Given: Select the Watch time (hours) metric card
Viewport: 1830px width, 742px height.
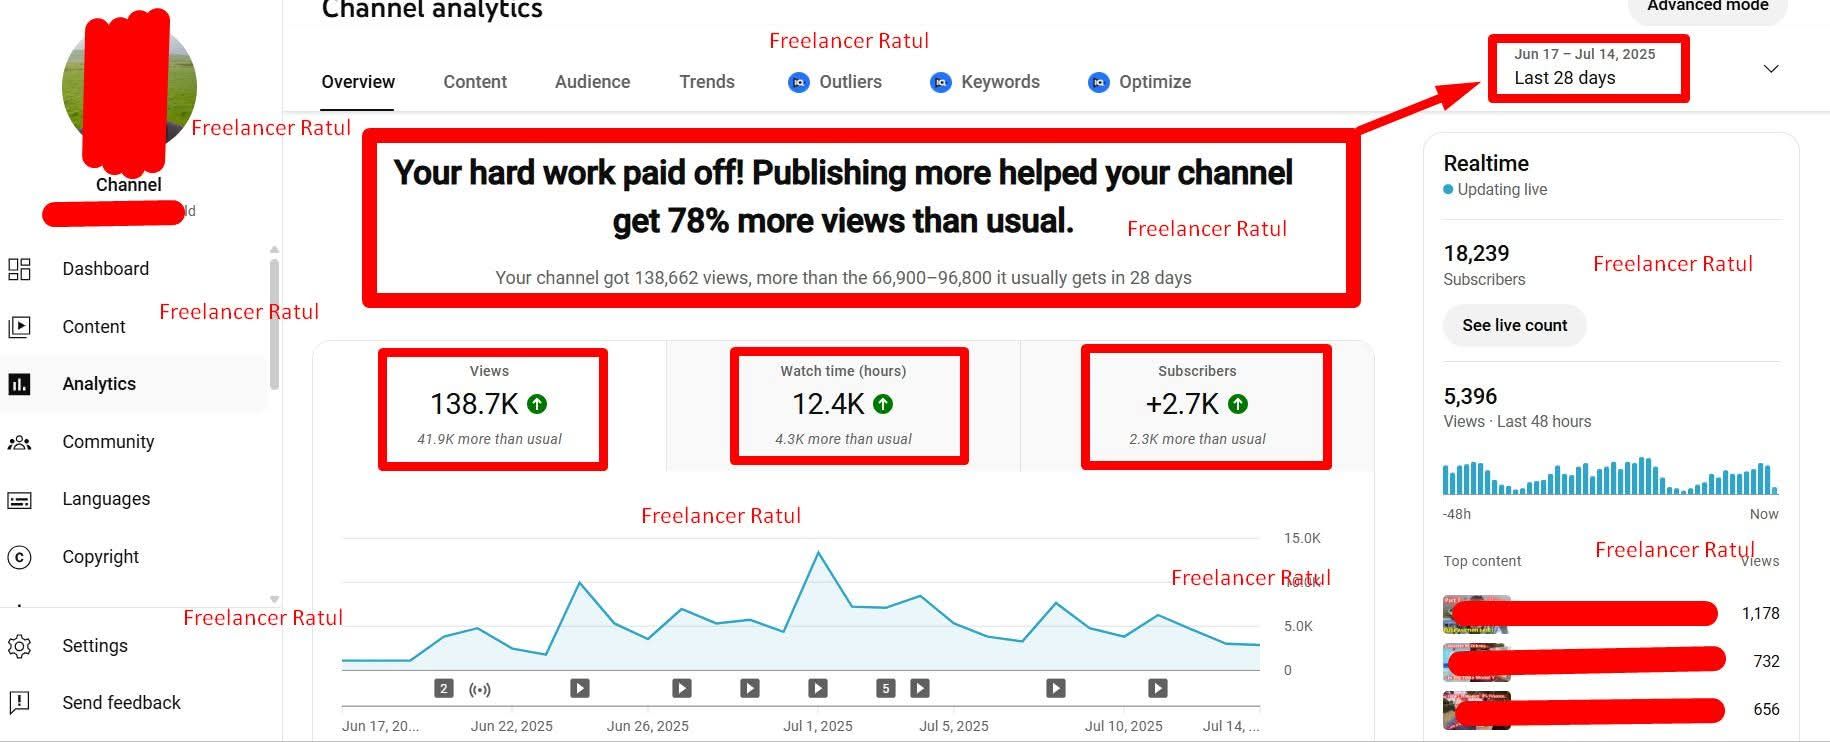Looking at the screenshot, I should point(843,405).
